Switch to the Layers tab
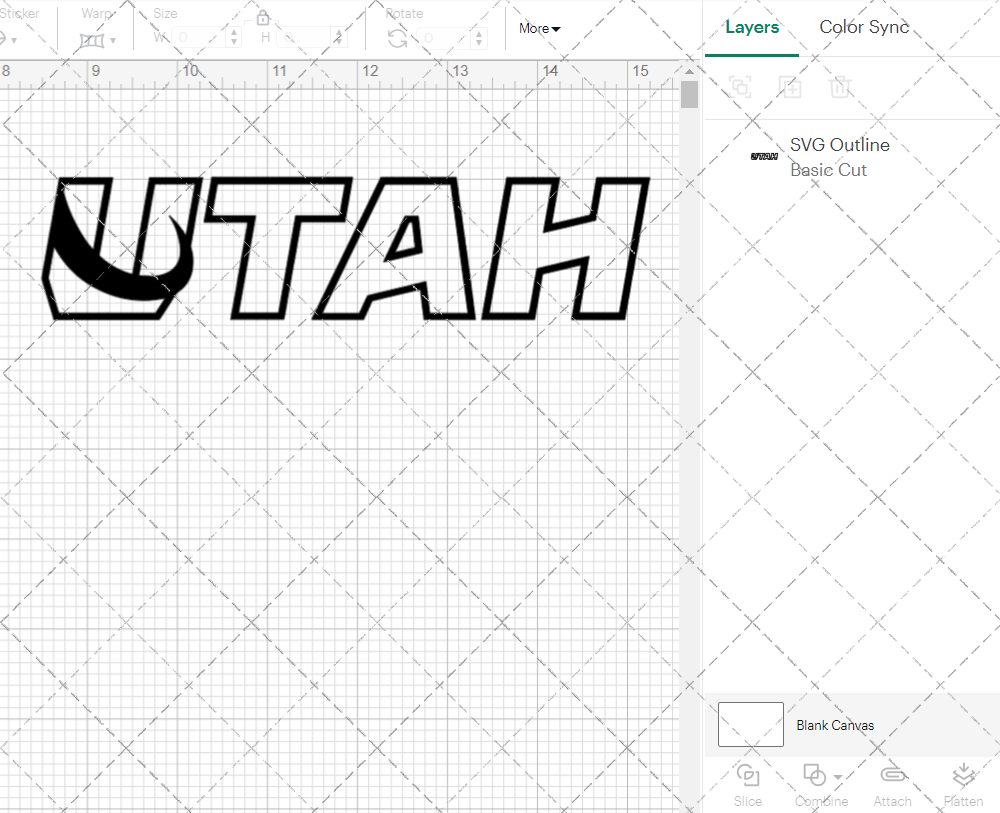 (x=752, y=28)
